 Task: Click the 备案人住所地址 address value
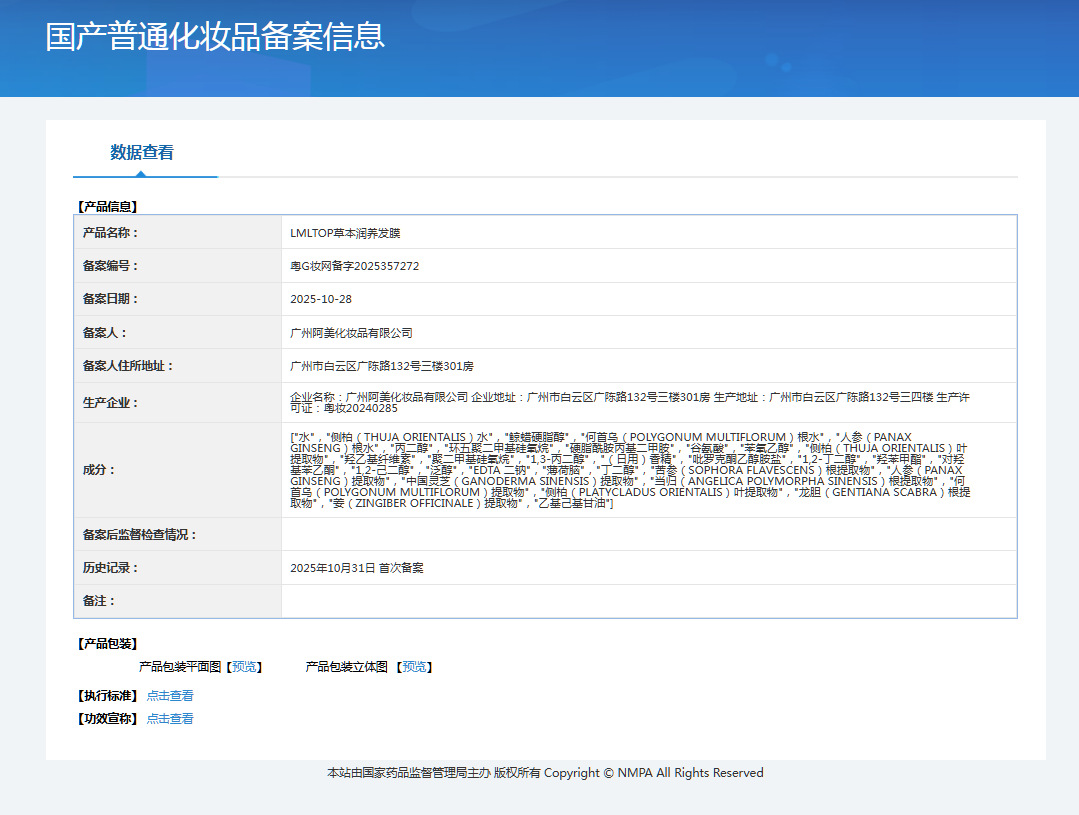click(382, 366)
